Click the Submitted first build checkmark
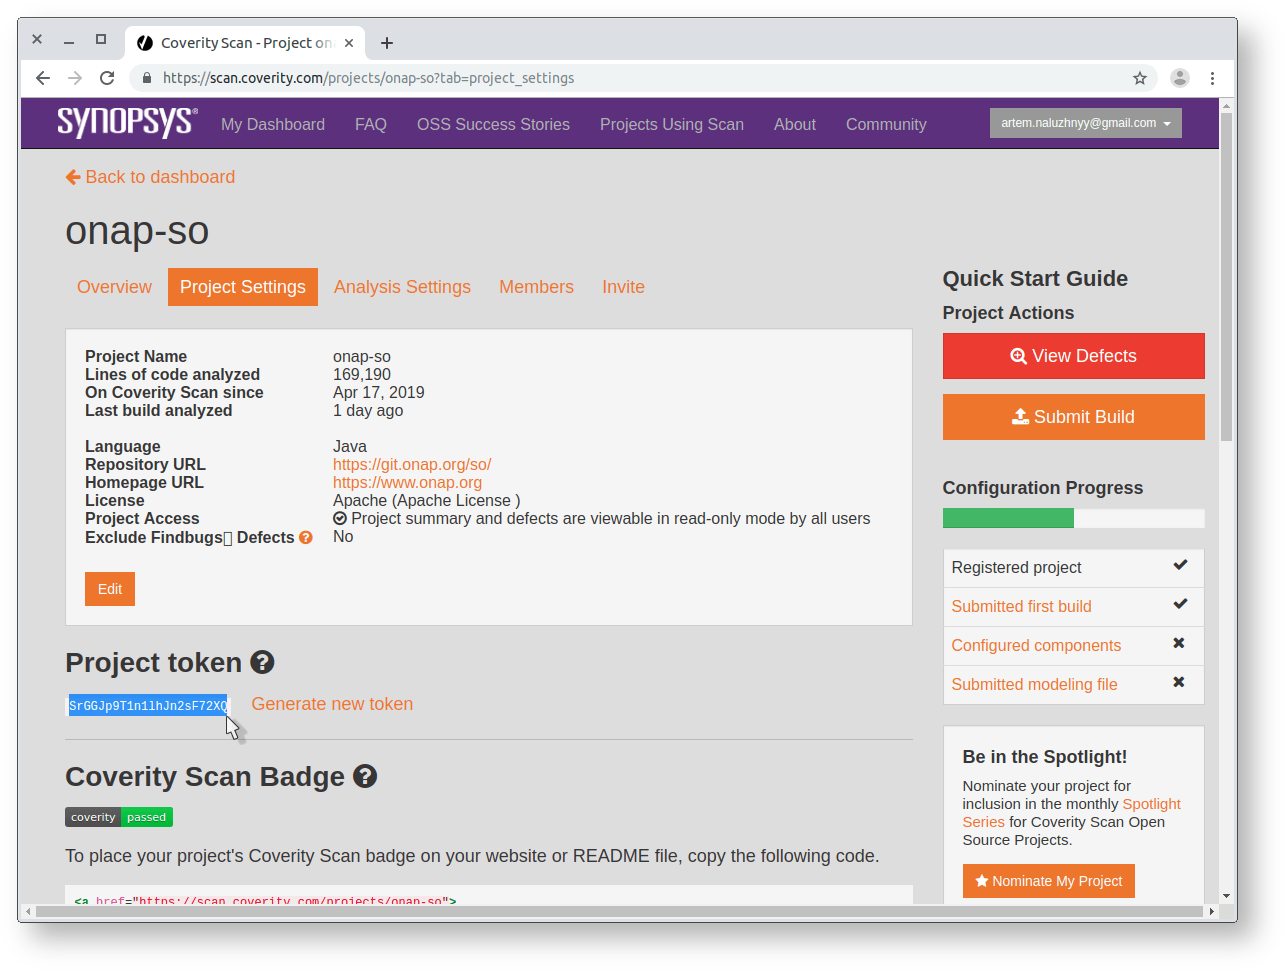 click(x=1180, y=604)
